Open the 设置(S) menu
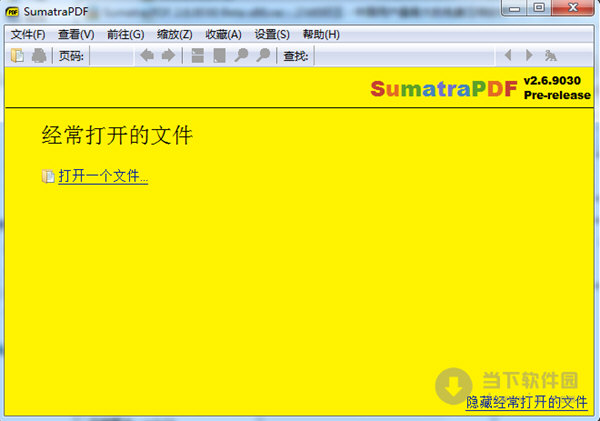The width and height of the screenshot is (600, 421). click(x=272, y=34)
